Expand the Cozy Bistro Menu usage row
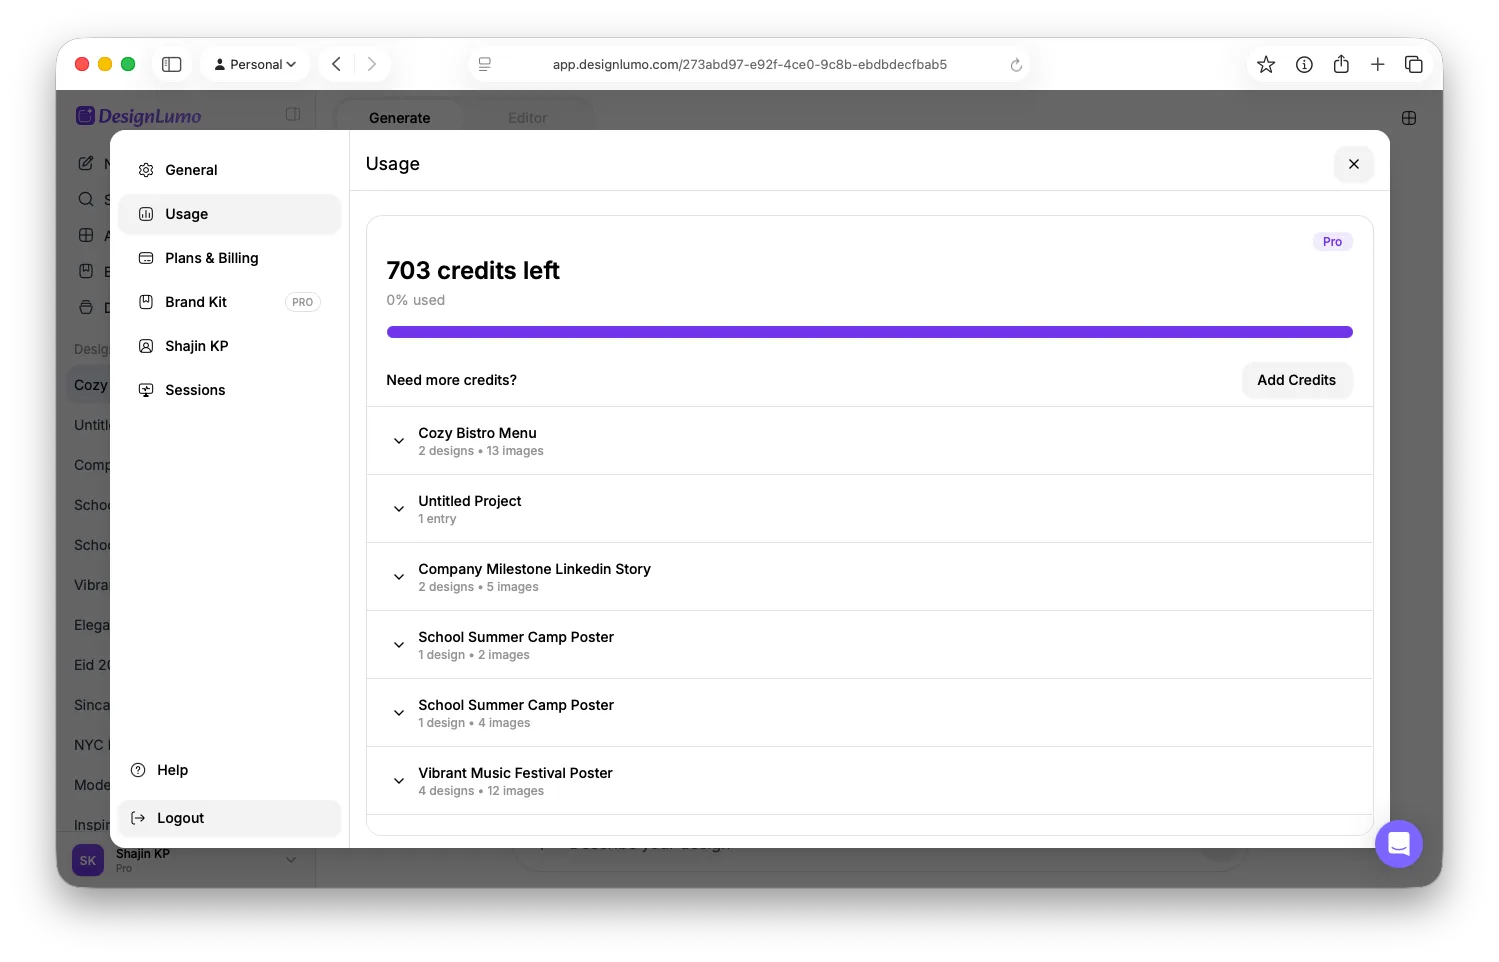 [870, 441]
